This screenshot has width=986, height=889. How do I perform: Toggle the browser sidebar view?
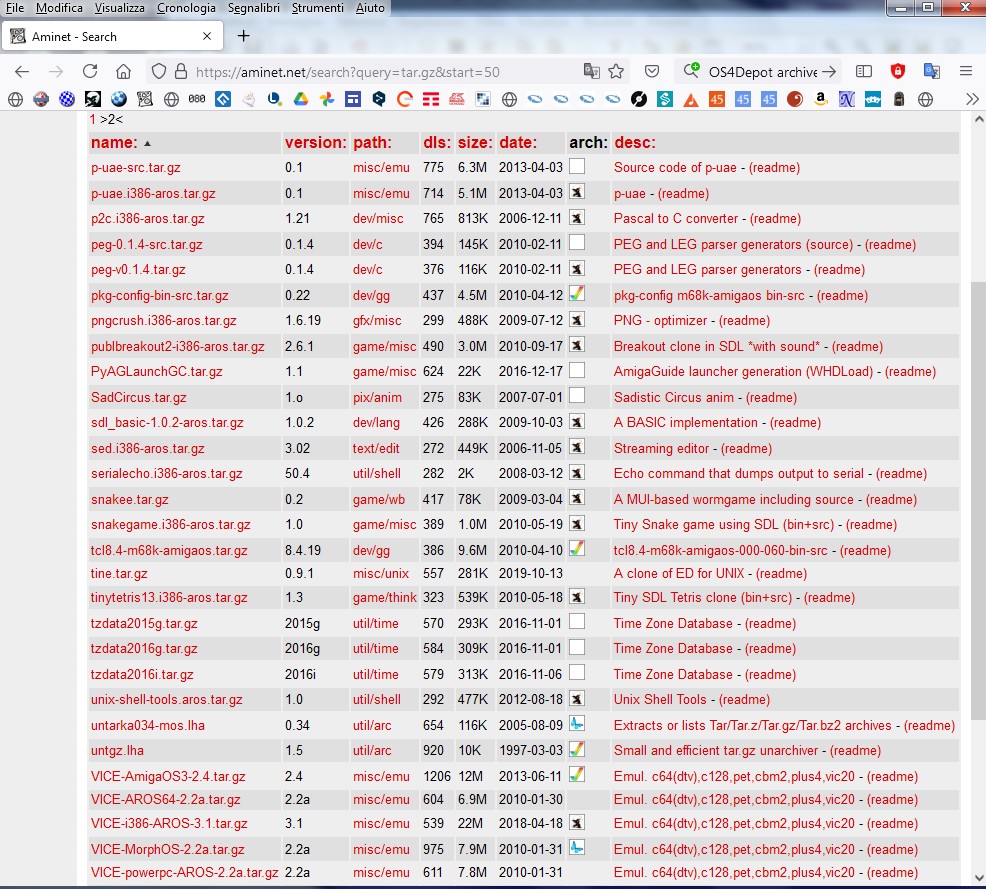pyautogui.click(x=864, y=72)
